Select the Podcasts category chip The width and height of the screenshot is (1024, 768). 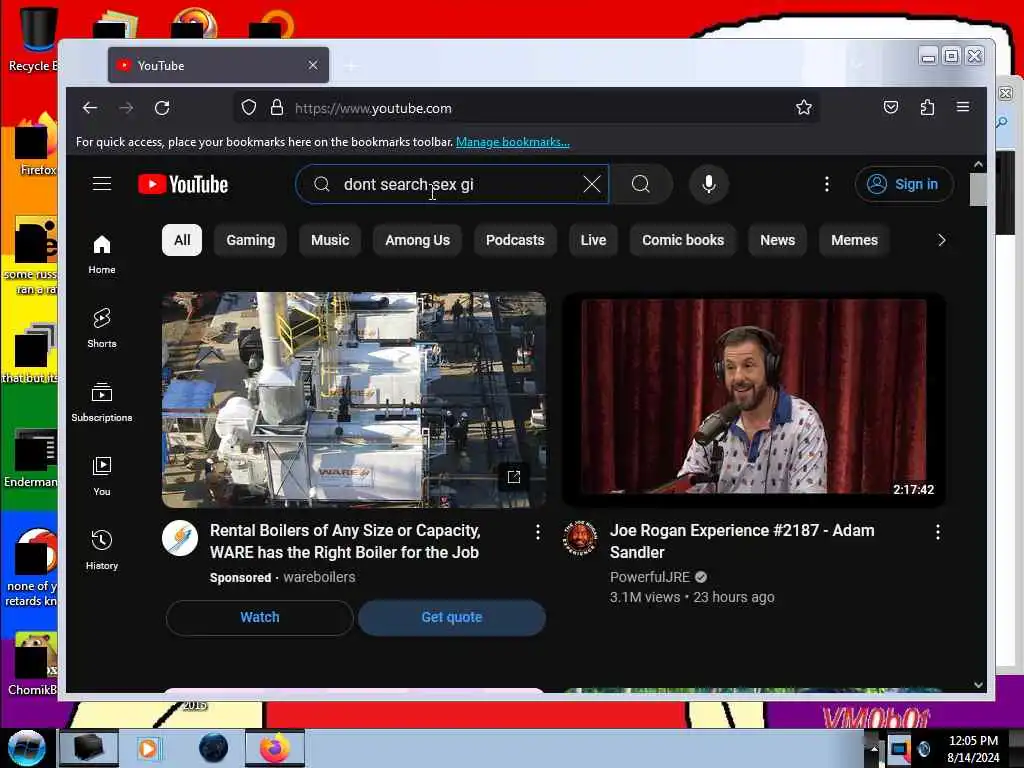click(515, 240)
